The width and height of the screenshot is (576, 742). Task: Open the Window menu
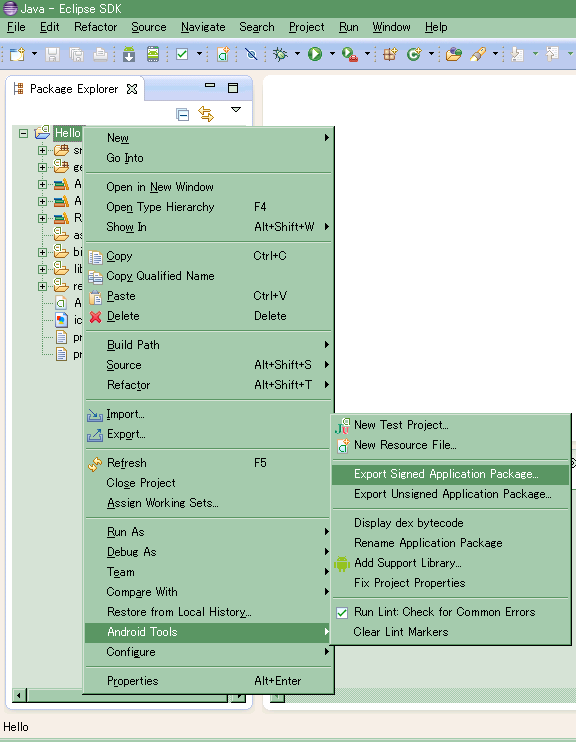391,27
